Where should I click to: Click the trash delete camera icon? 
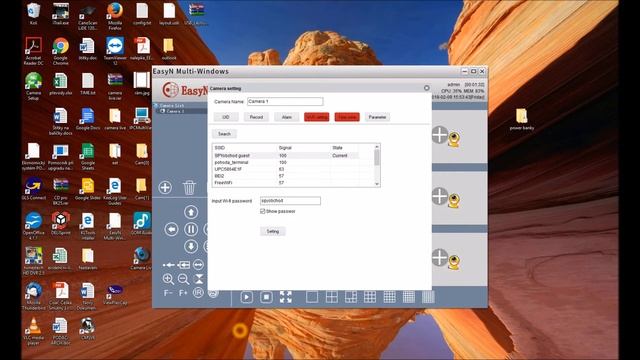point(189,187)
